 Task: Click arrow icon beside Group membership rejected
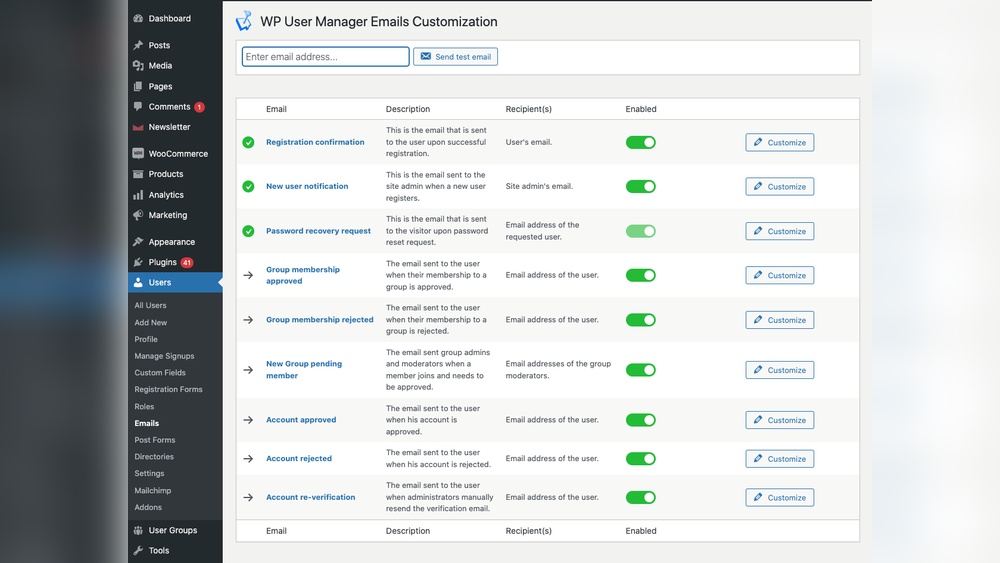click(x=248, y=320)
